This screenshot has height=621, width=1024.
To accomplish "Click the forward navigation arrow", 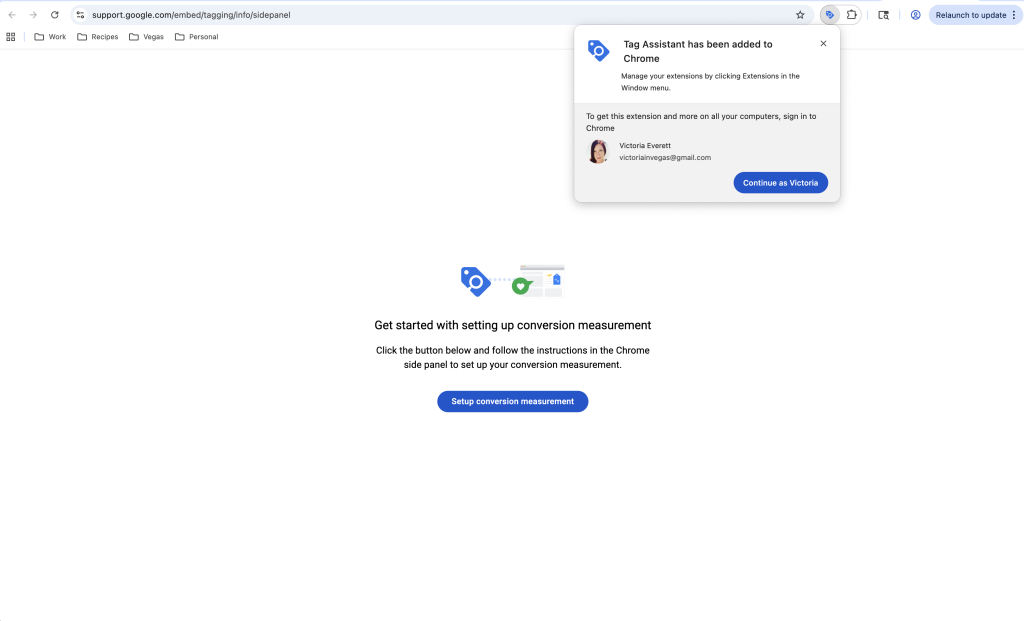I will [33, 15].
